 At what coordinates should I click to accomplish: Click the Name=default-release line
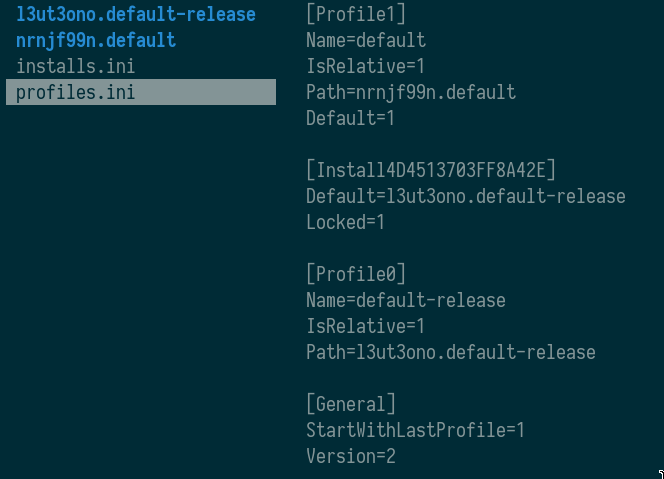(406, 300)
